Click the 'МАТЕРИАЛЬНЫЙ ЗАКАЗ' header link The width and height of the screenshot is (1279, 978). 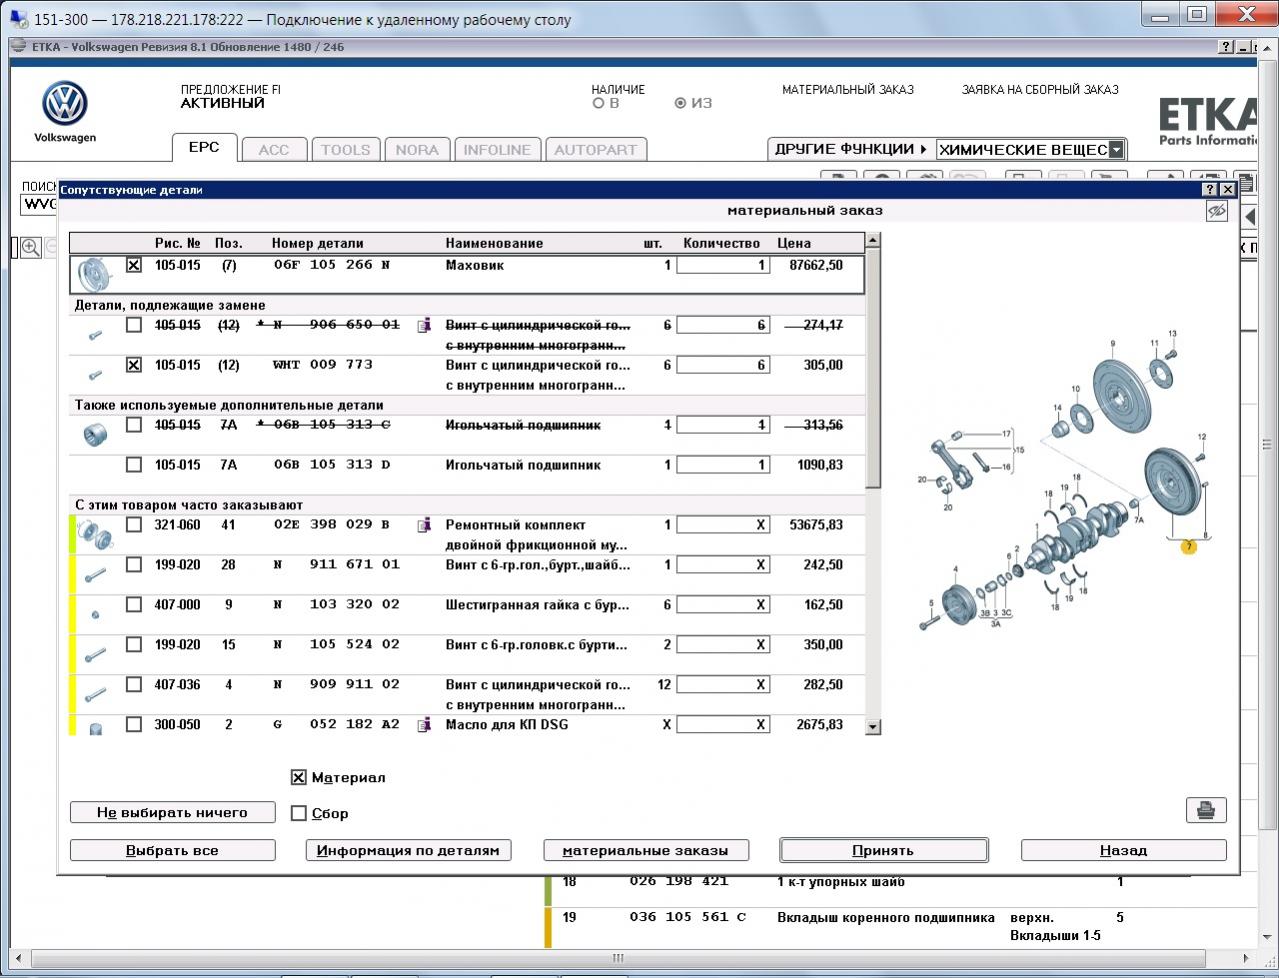pyautogui.click(x=848, y=90)
